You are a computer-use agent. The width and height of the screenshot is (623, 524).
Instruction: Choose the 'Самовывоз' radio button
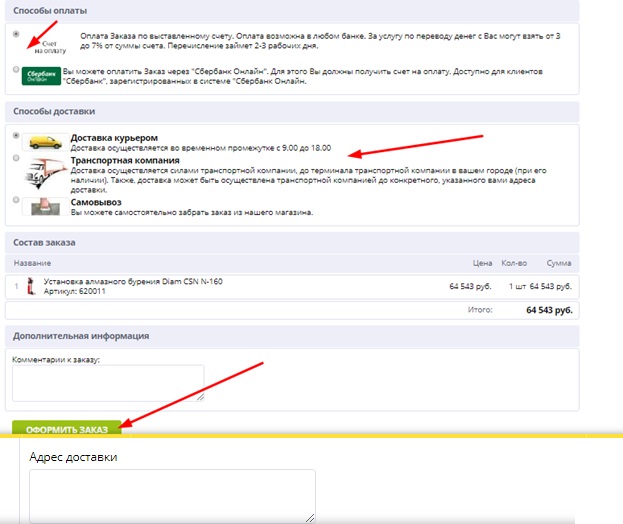15,199
